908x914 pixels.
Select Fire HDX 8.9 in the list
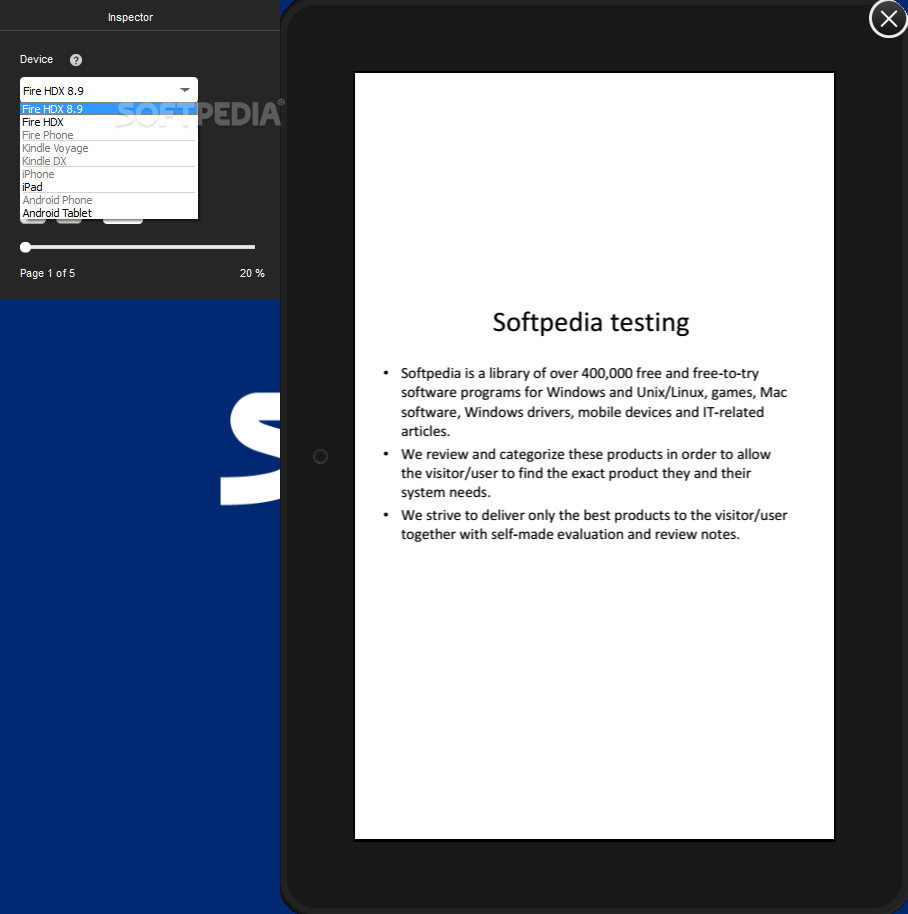(109, 109)
